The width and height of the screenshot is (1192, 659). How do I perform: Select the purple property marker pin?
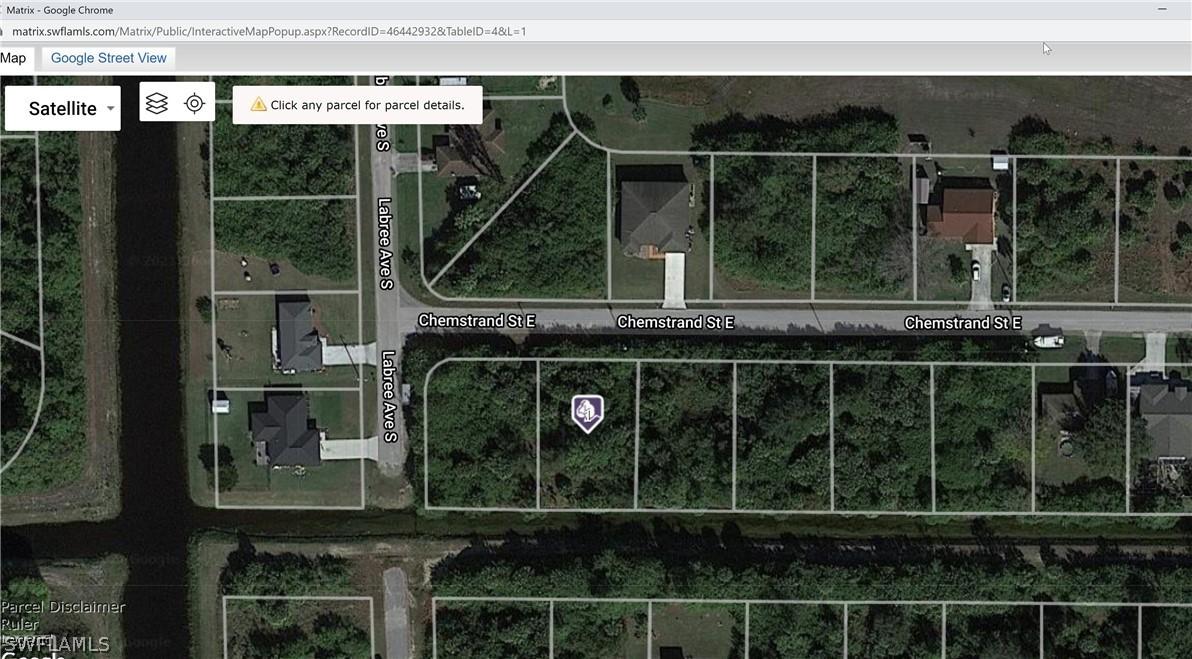[587, 412]
